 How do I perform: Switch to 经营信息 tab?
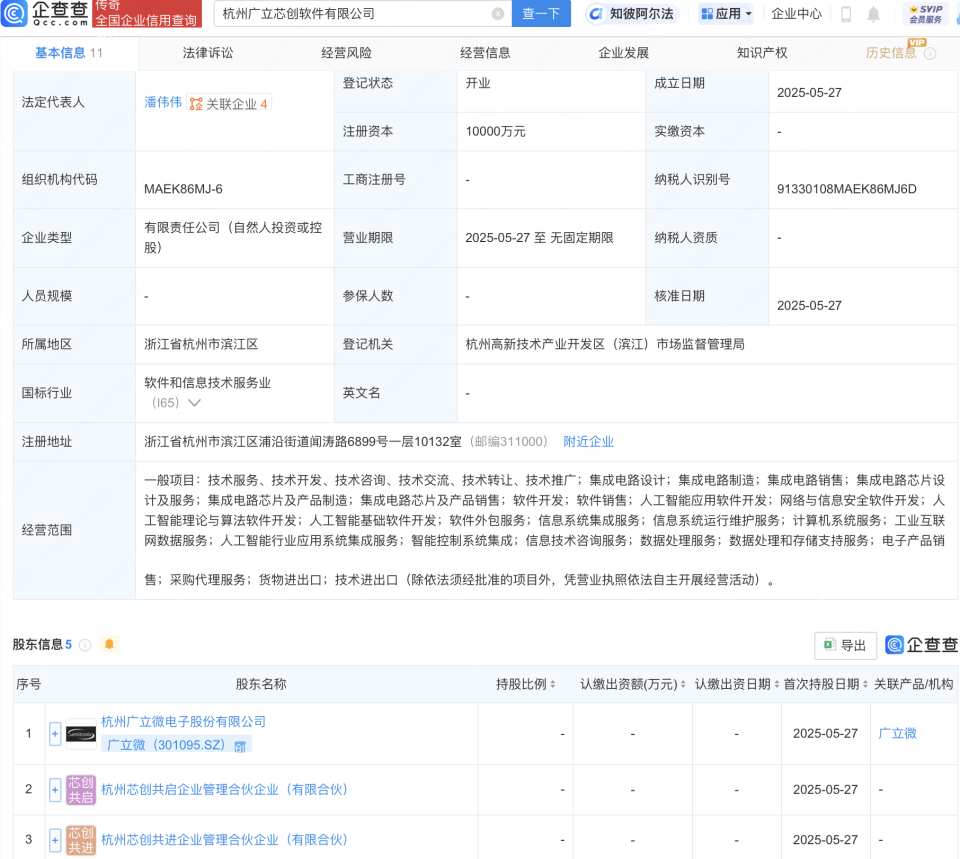click(485, 53)
